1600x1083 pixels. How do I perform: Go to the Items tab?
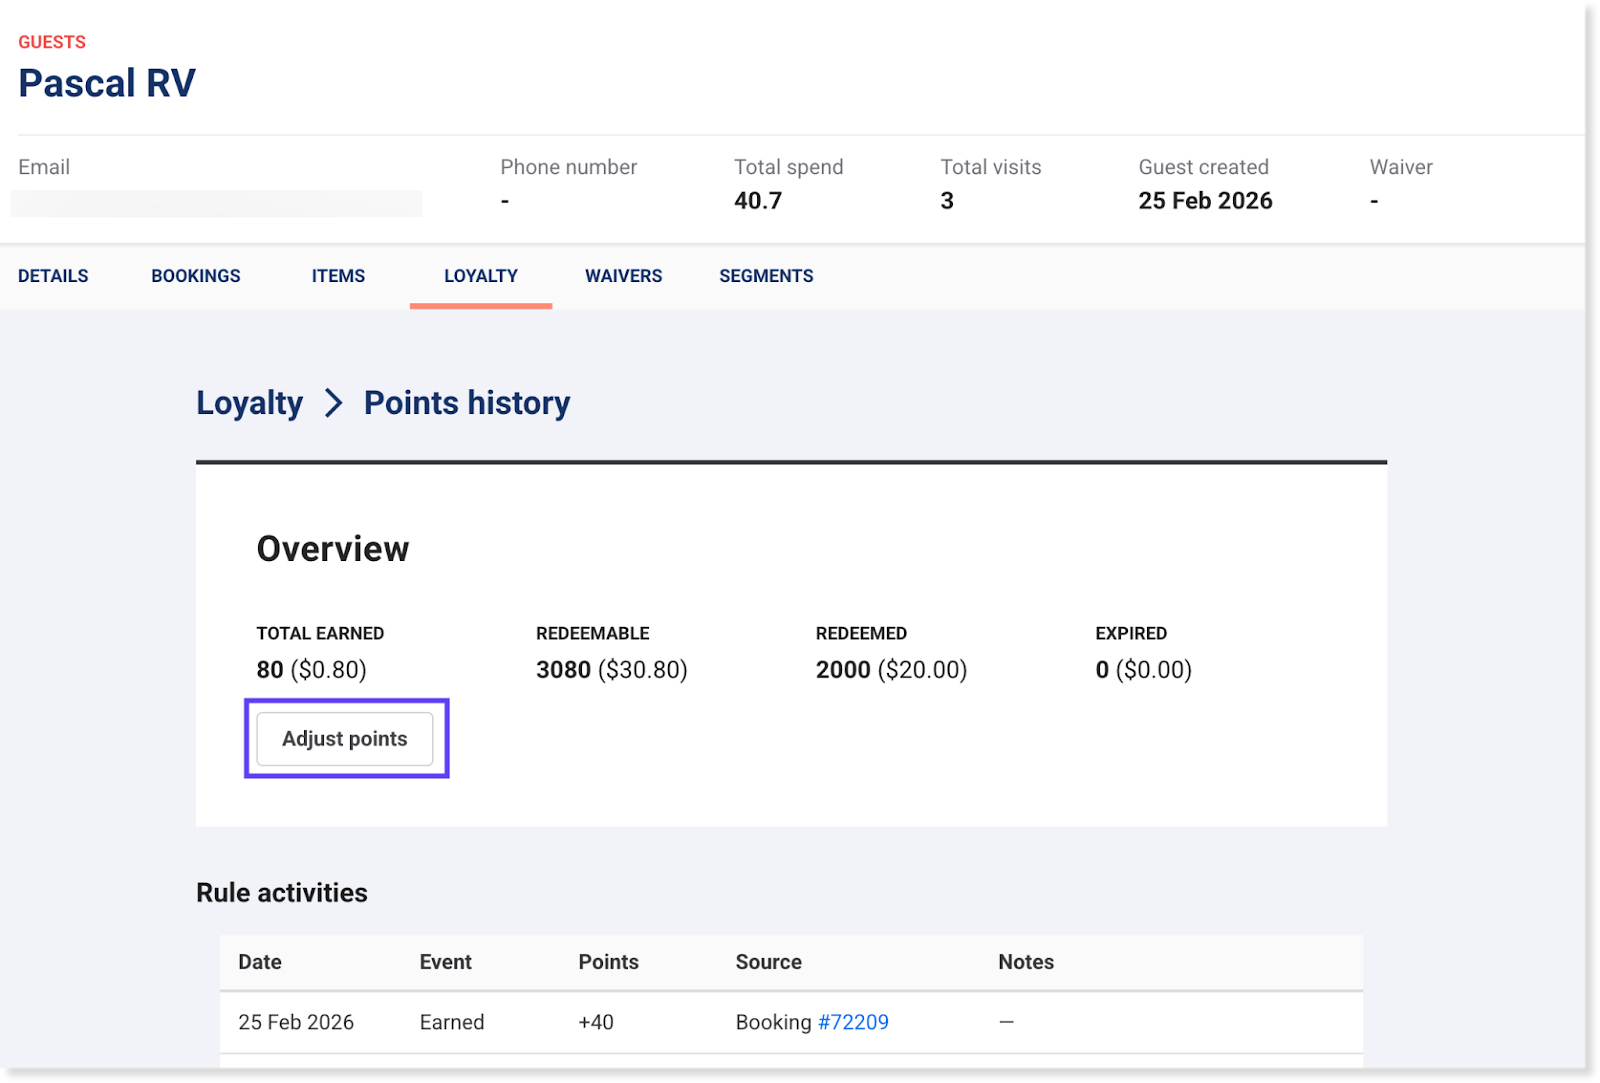point(338,276)
